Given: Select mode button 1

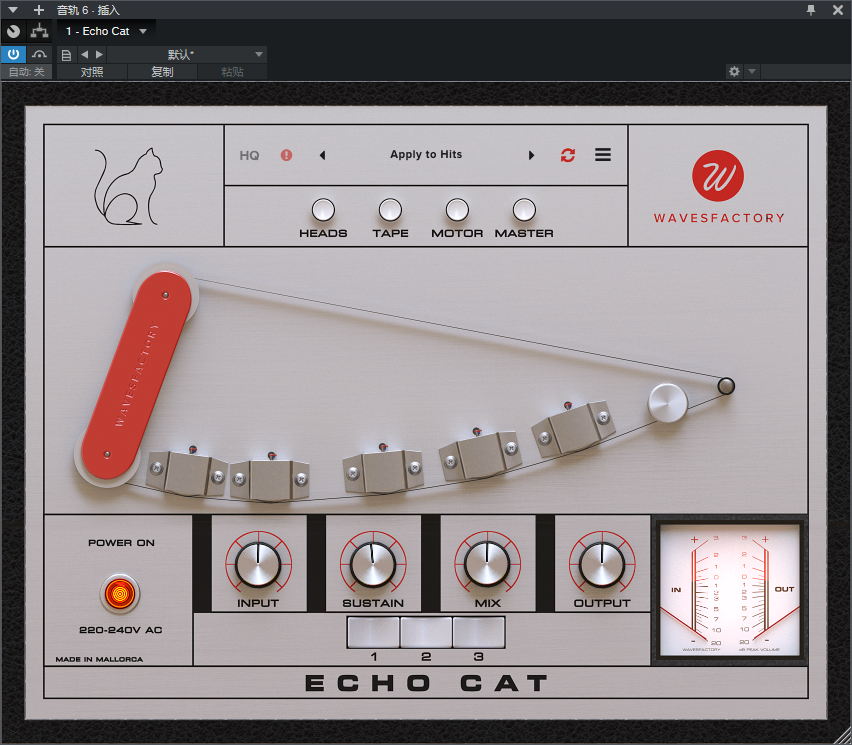Looking at the screenshot, I should point(373,632).
